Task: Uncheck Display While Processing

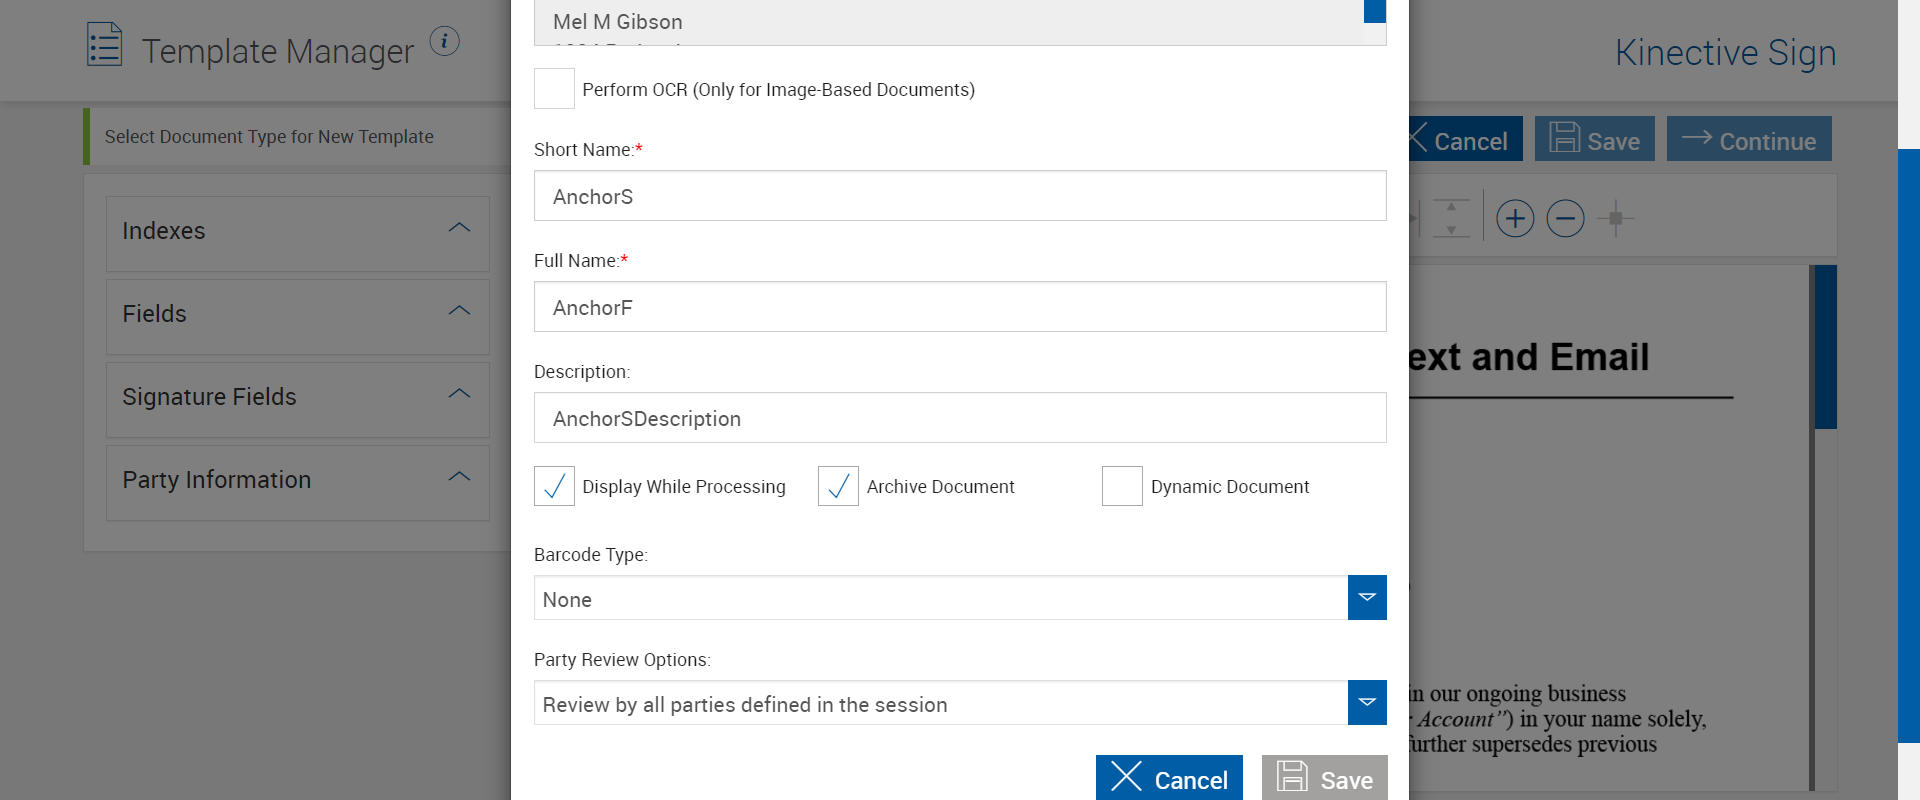Action: [555, 486]
